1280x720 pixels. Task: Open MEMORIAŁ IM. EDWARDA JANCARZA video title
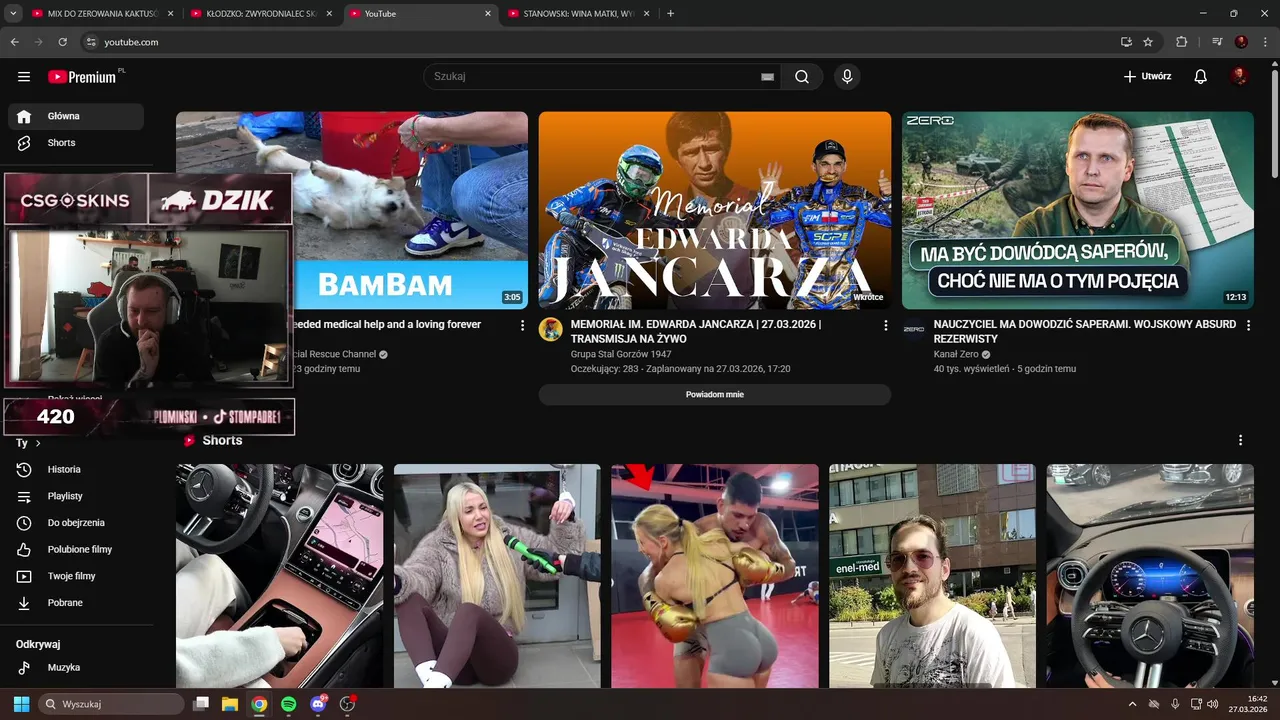pos(696,332)
